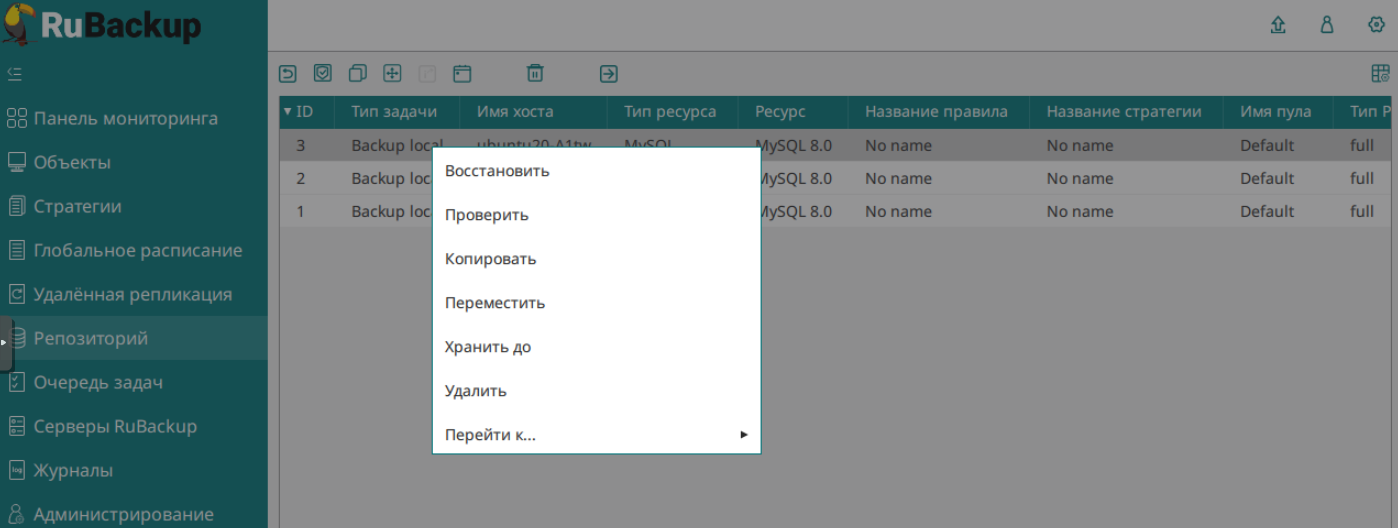Click the verify shield icon in toolbar
The image size is (1398, 528).
coord(322,73)
